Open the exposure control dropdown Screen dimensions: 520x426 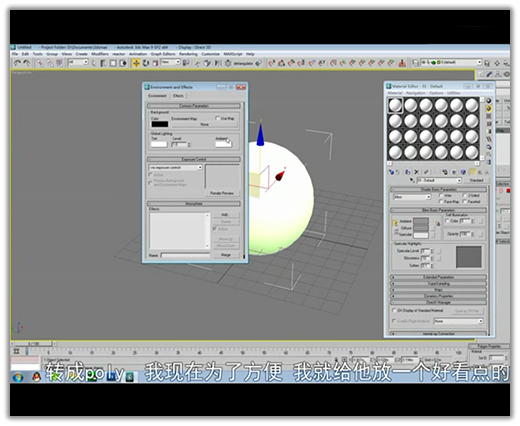(x=176, y=167)
